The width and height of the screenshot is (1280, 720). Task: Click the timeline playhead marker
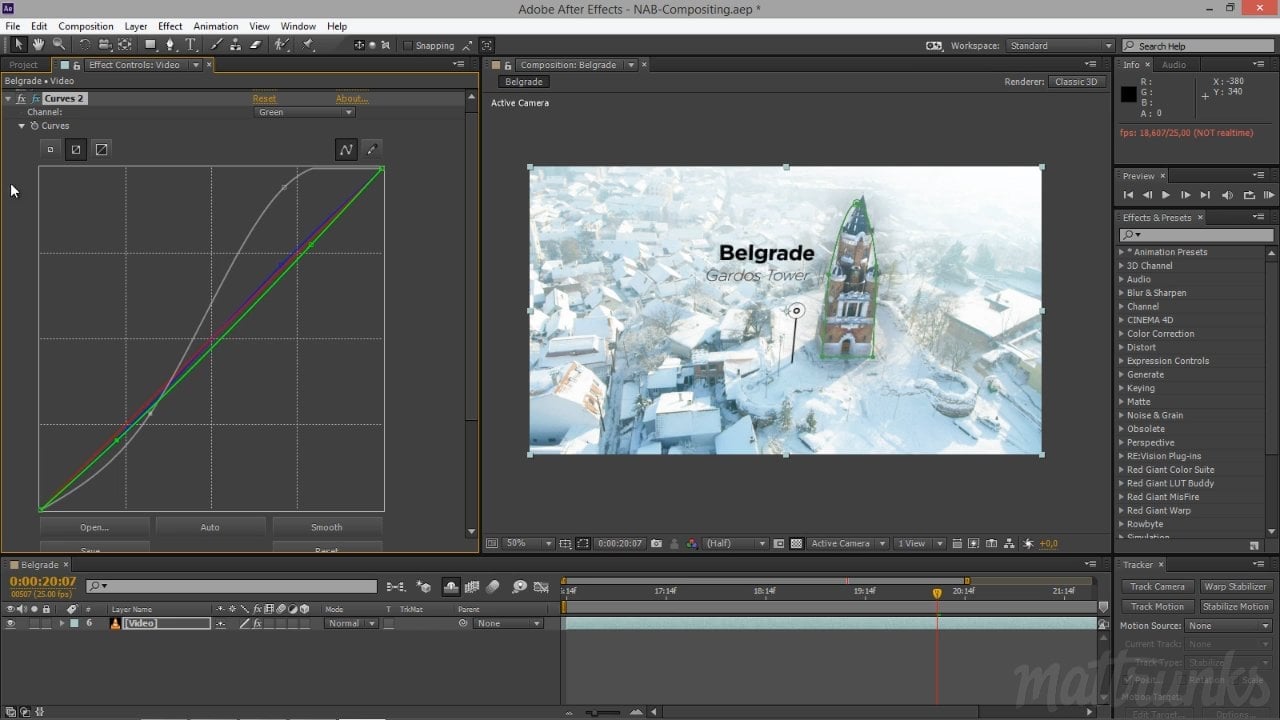point(937,593)
